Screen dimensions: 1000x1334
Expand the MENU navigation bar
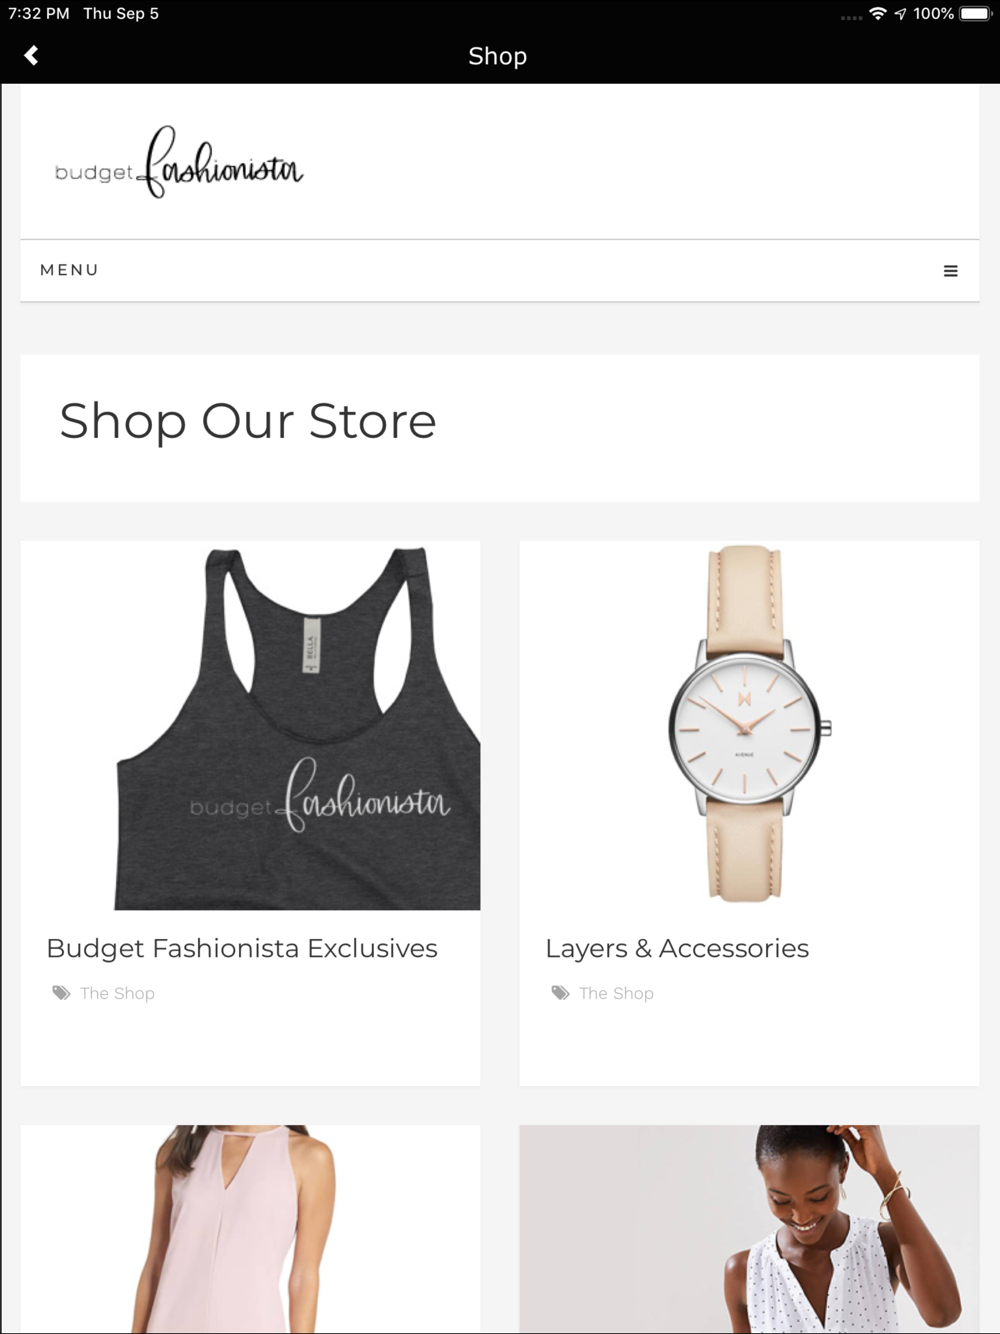(500, 271)
